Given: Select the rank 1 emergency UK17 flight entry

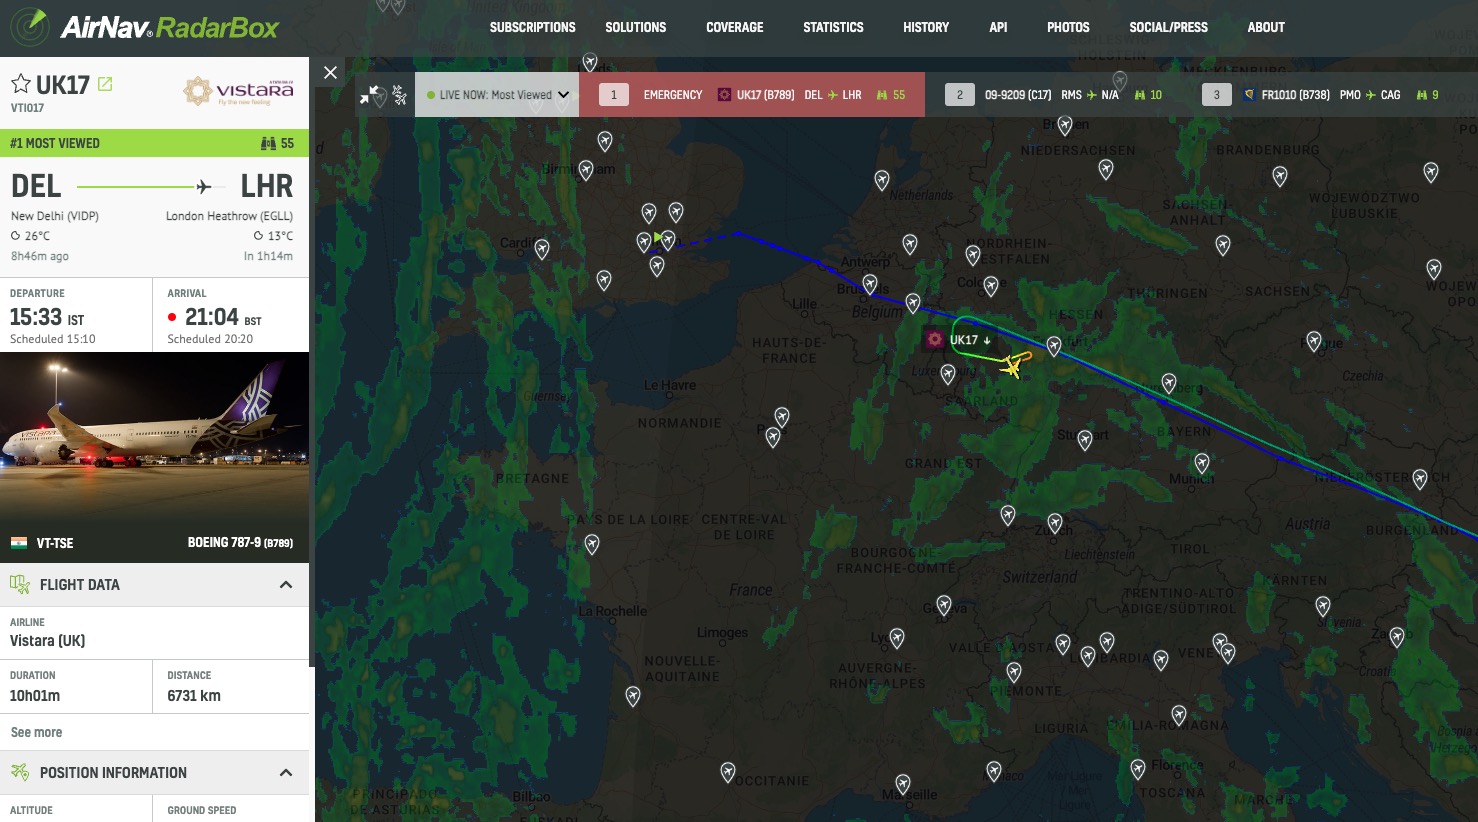Looking at the screenshot, I should point(752,95).
